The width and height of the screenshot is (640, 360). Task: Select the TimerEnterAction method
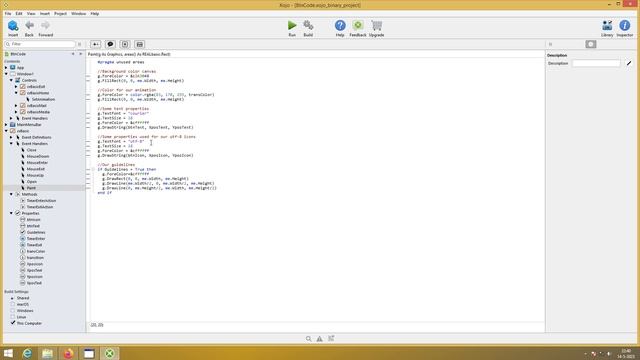pos(42,200)
